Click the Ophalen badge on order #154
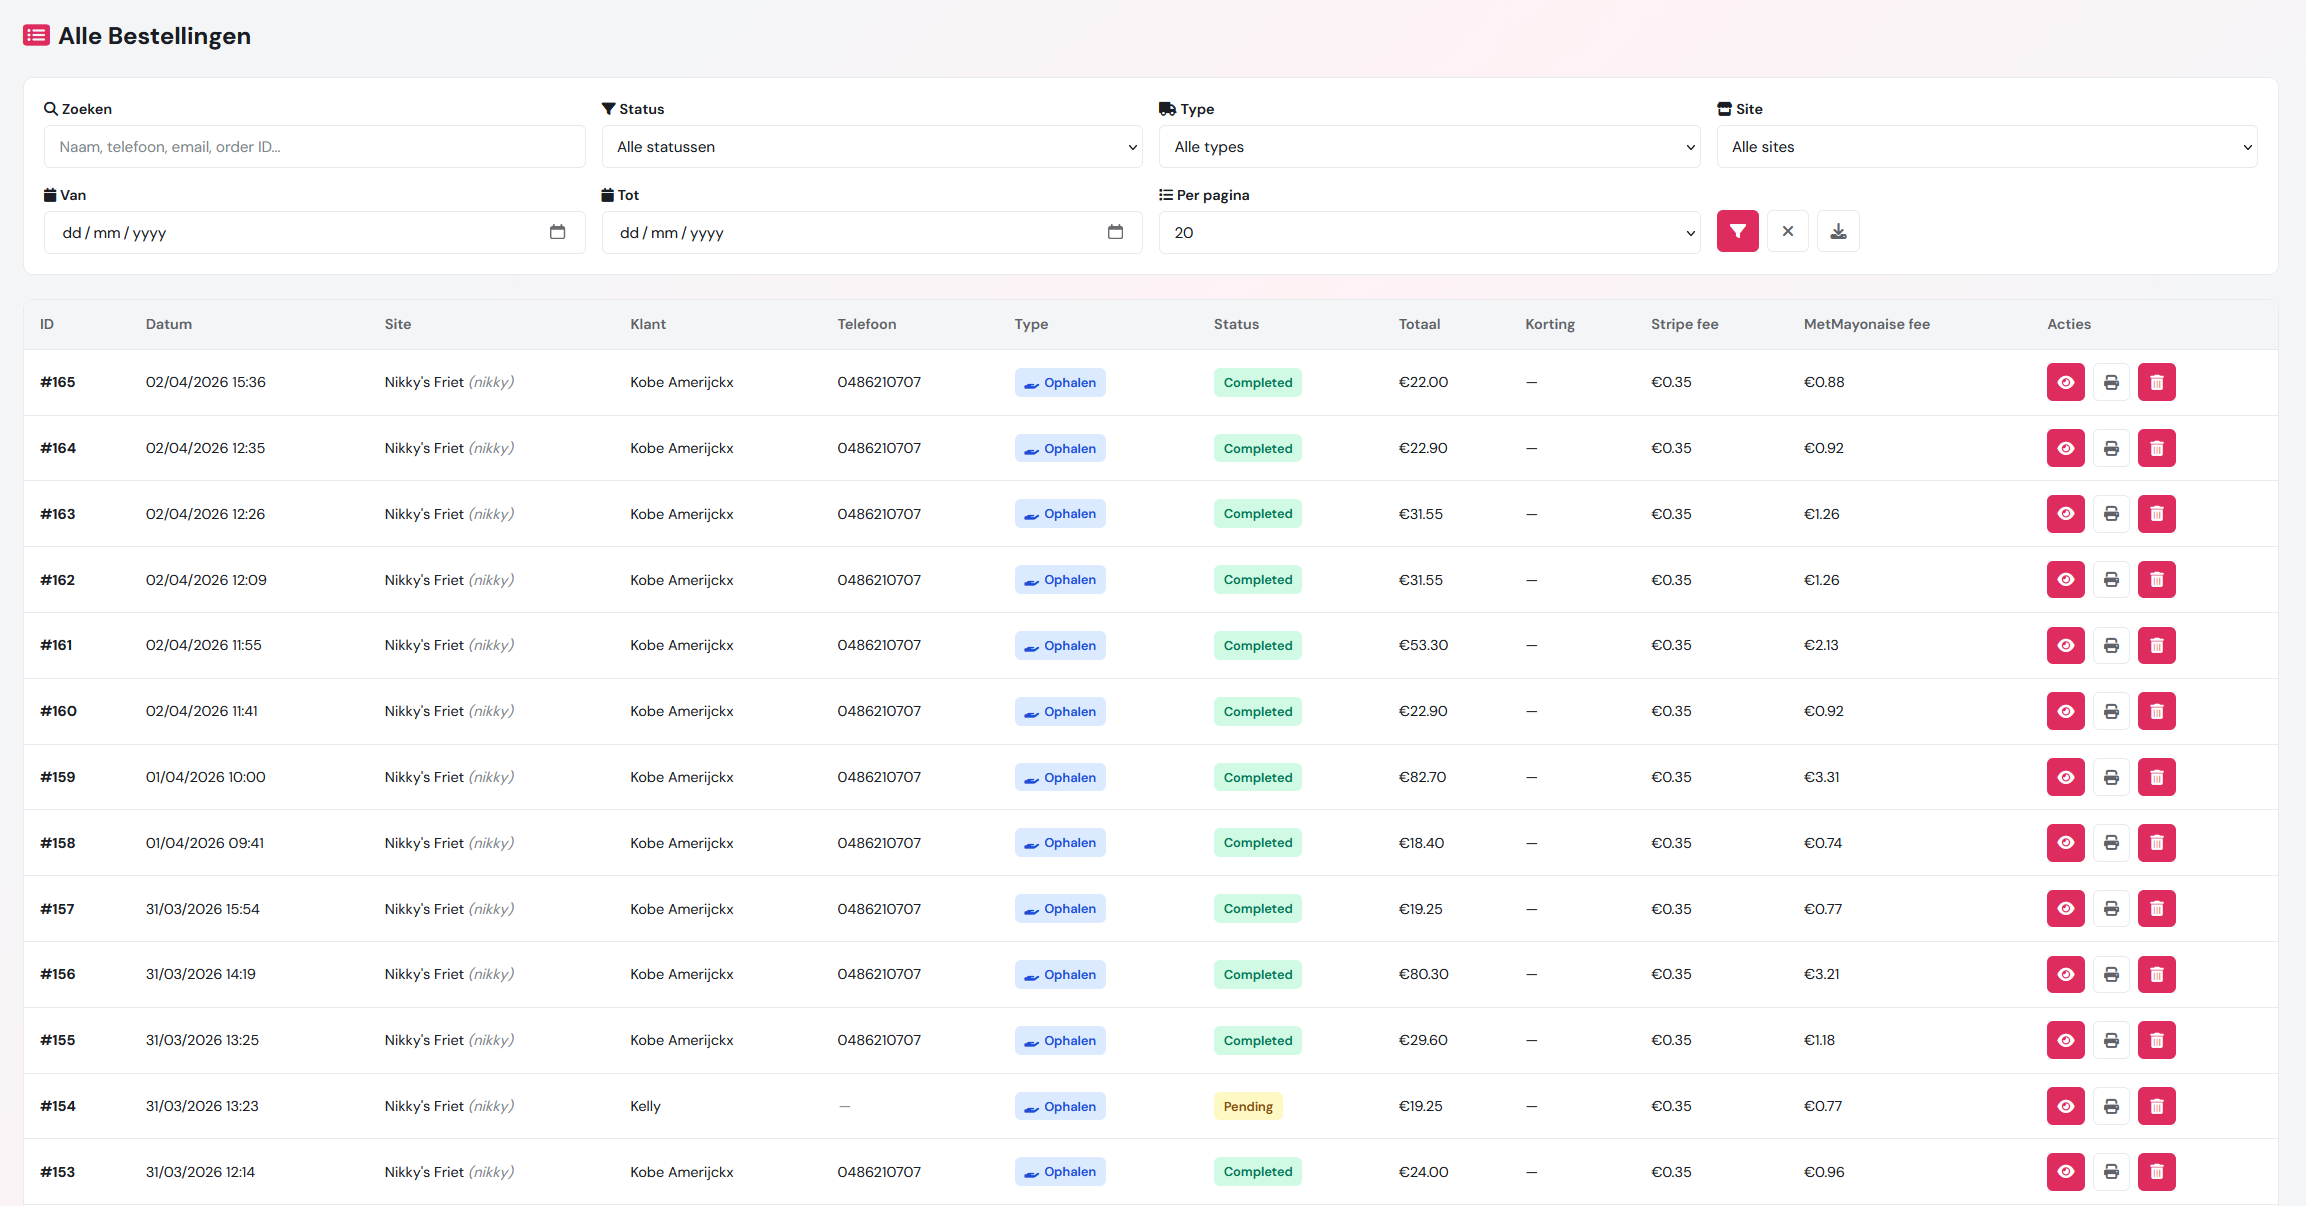 [x=1059, y=1106]
